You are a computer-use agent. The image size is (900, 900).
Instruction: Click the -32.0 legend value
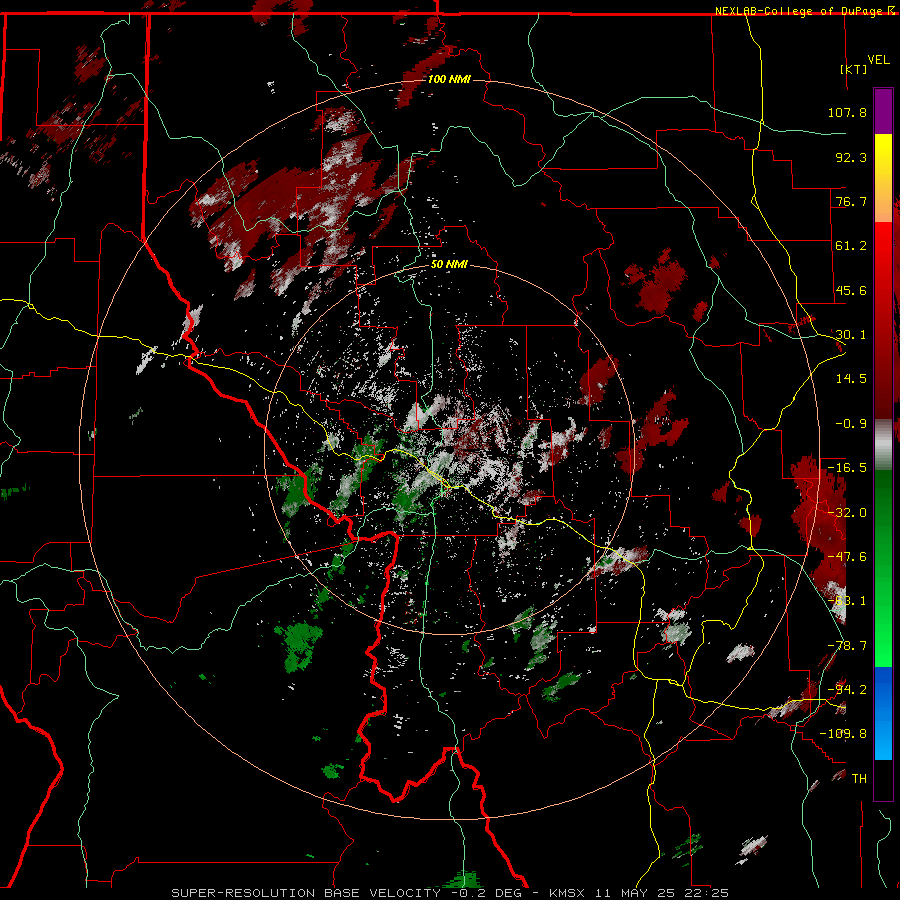tap(847, 513)
